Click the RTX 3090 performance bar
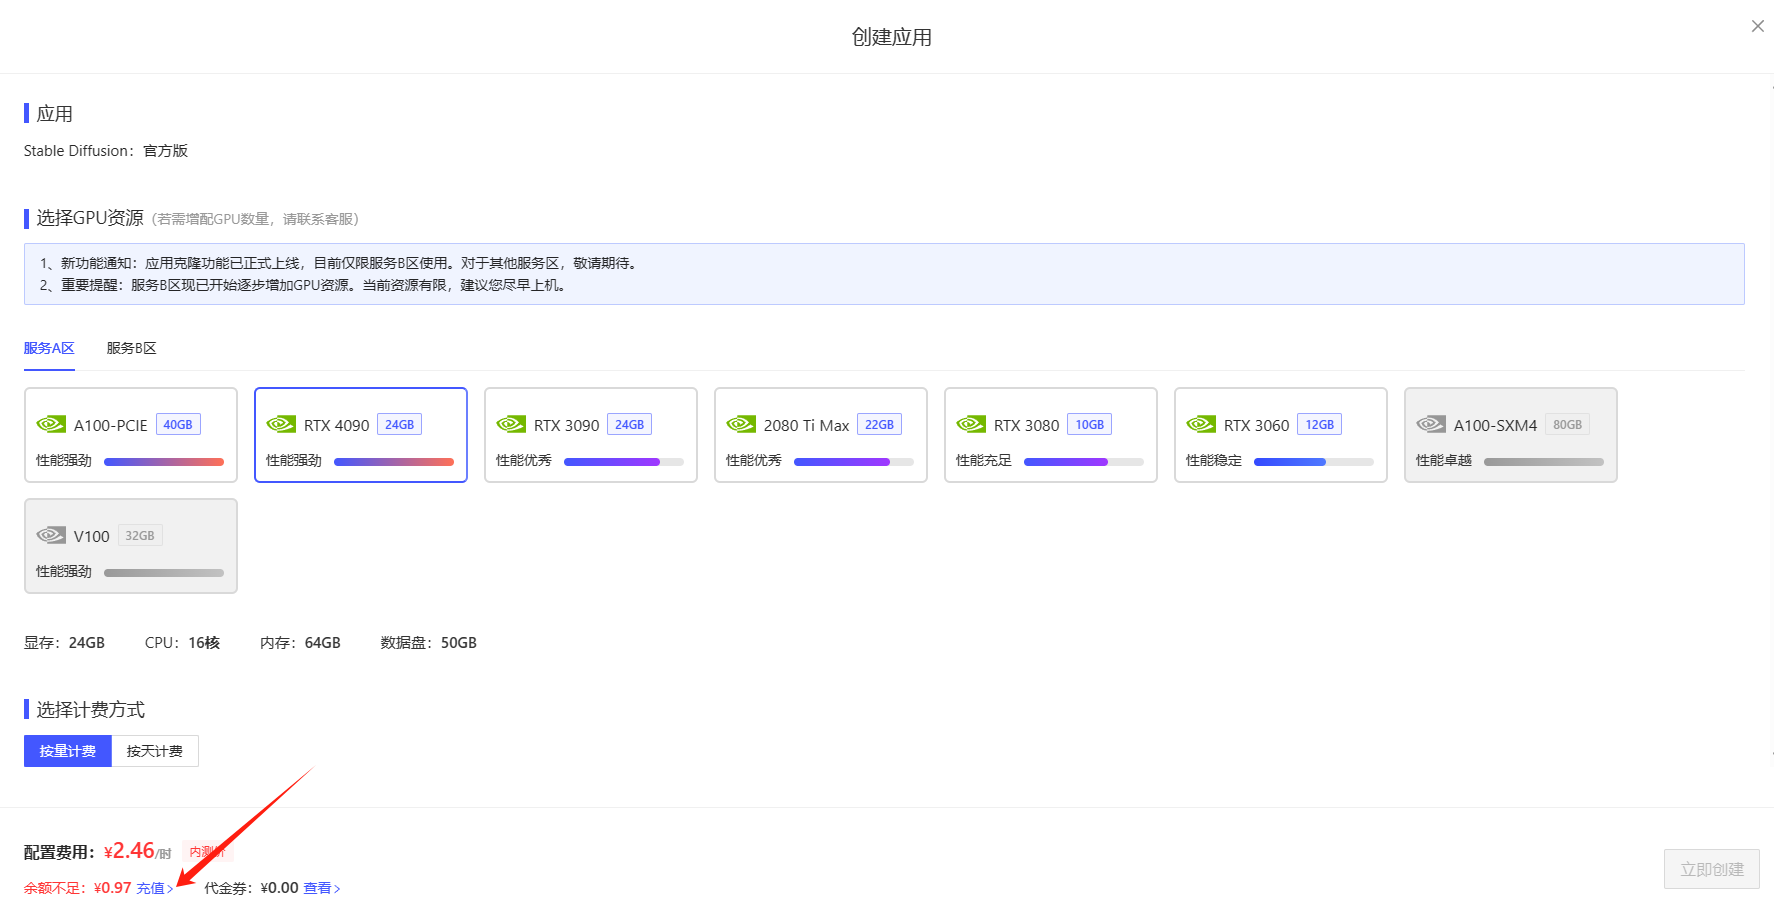 pos(624,462)
